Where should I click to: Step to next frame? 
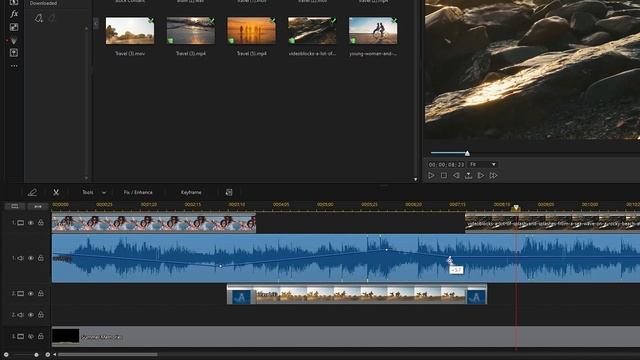click(x=481, y=176)
